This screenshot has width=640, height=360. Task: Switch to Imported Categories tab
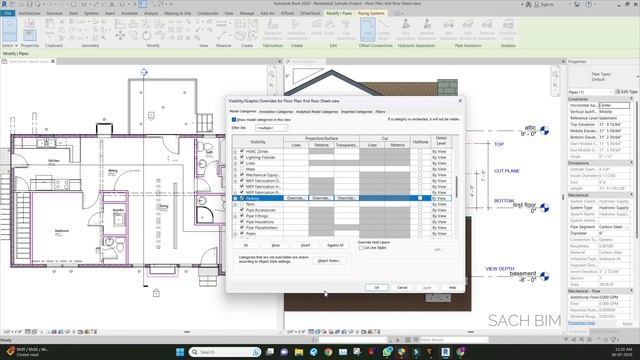pyautogui.click(x=357, y=111)
